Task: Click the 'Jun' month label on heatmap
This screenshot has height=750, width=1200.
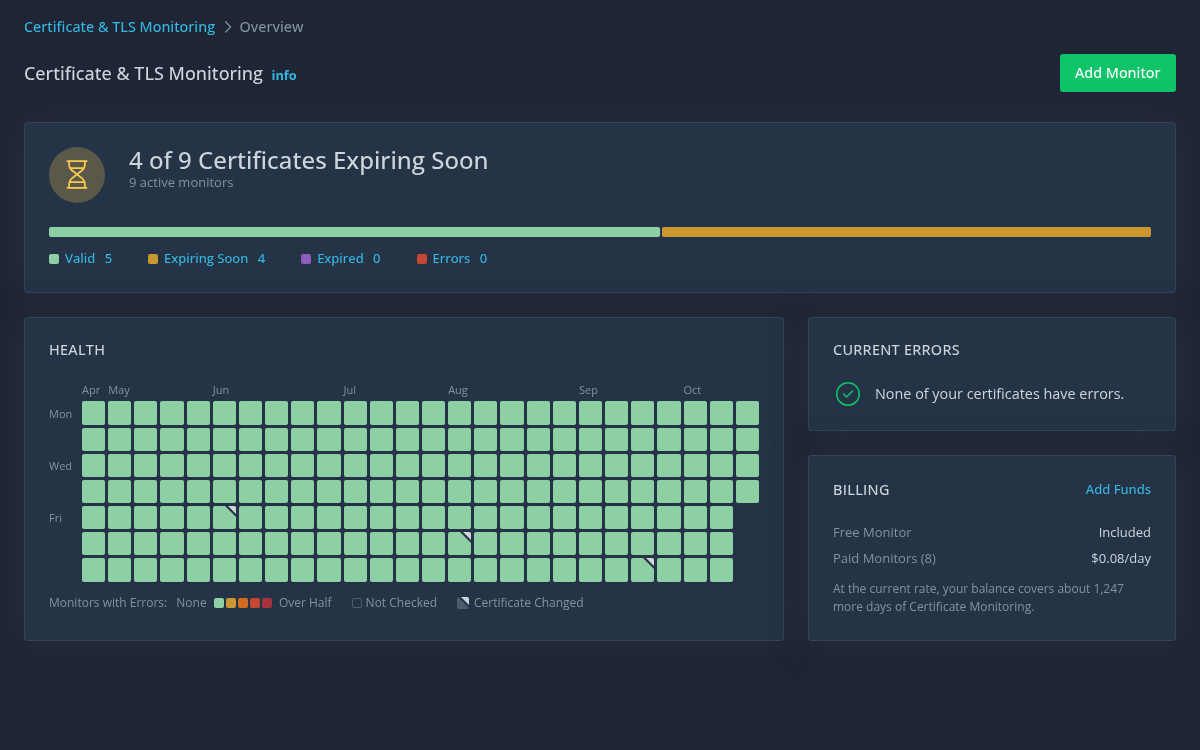Action: 221,390
